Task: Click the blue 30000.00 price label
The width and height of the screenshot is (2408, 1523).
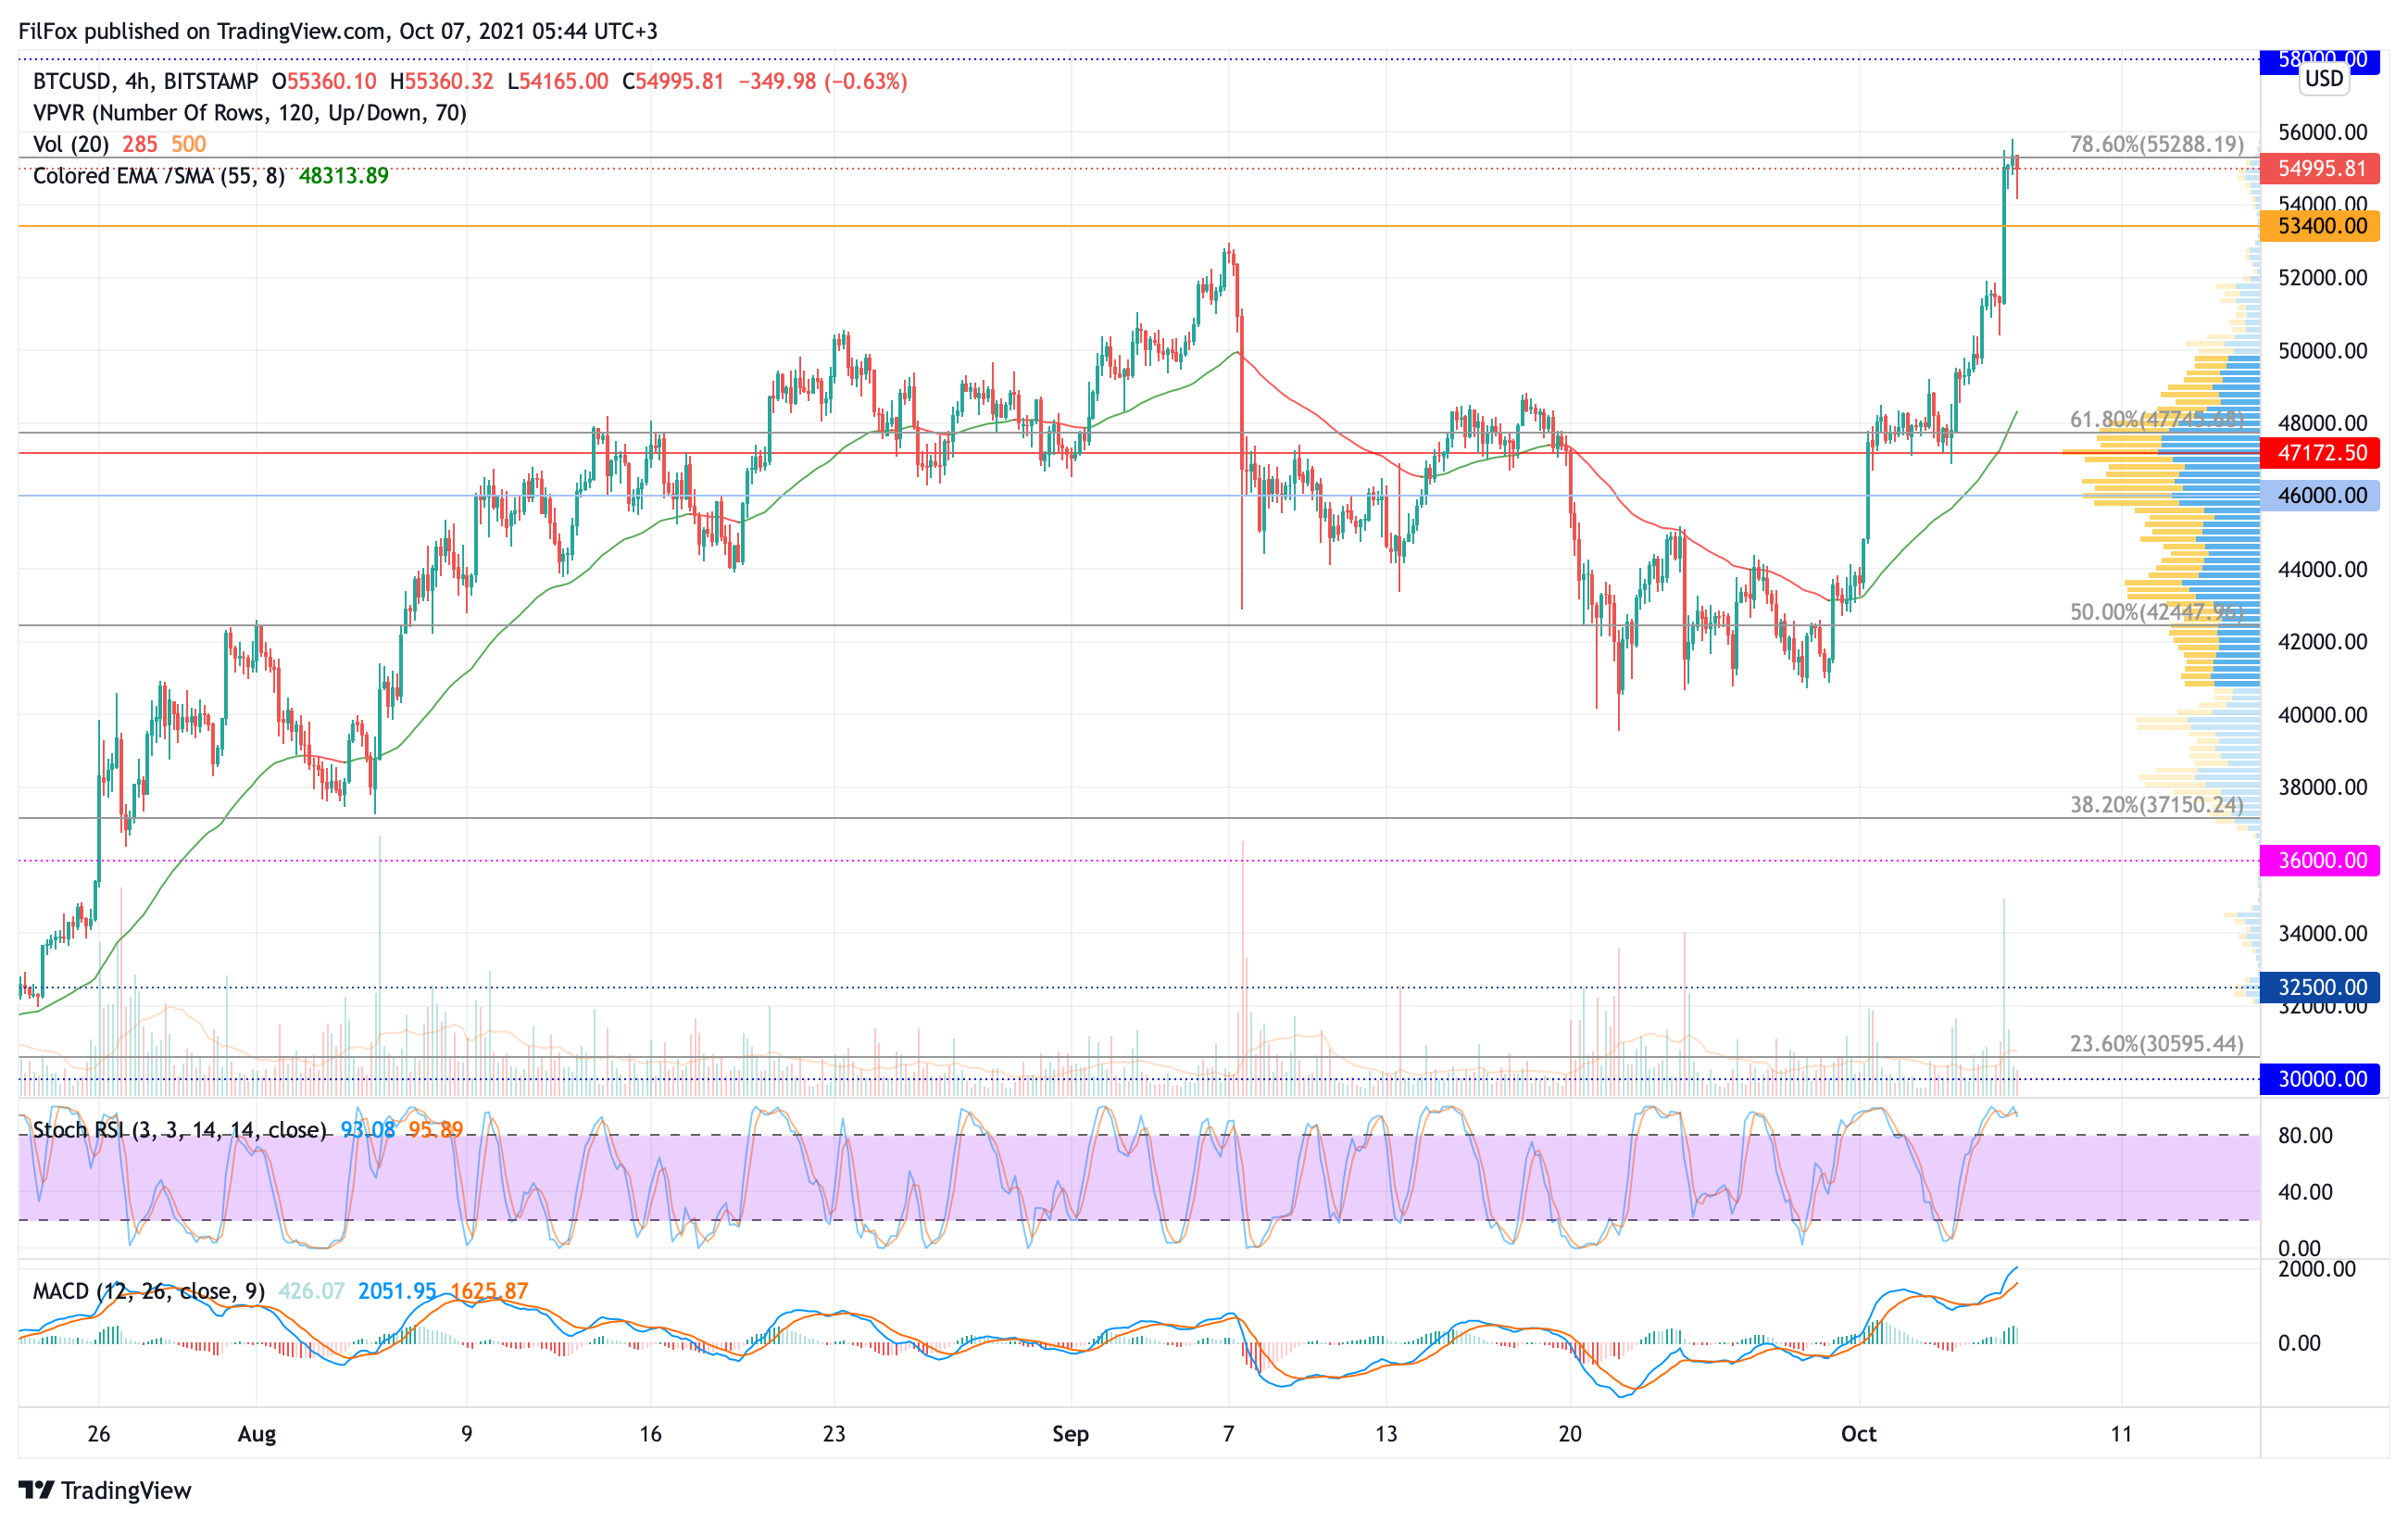Action: pyautogui.click(x=2320, y=1079)
